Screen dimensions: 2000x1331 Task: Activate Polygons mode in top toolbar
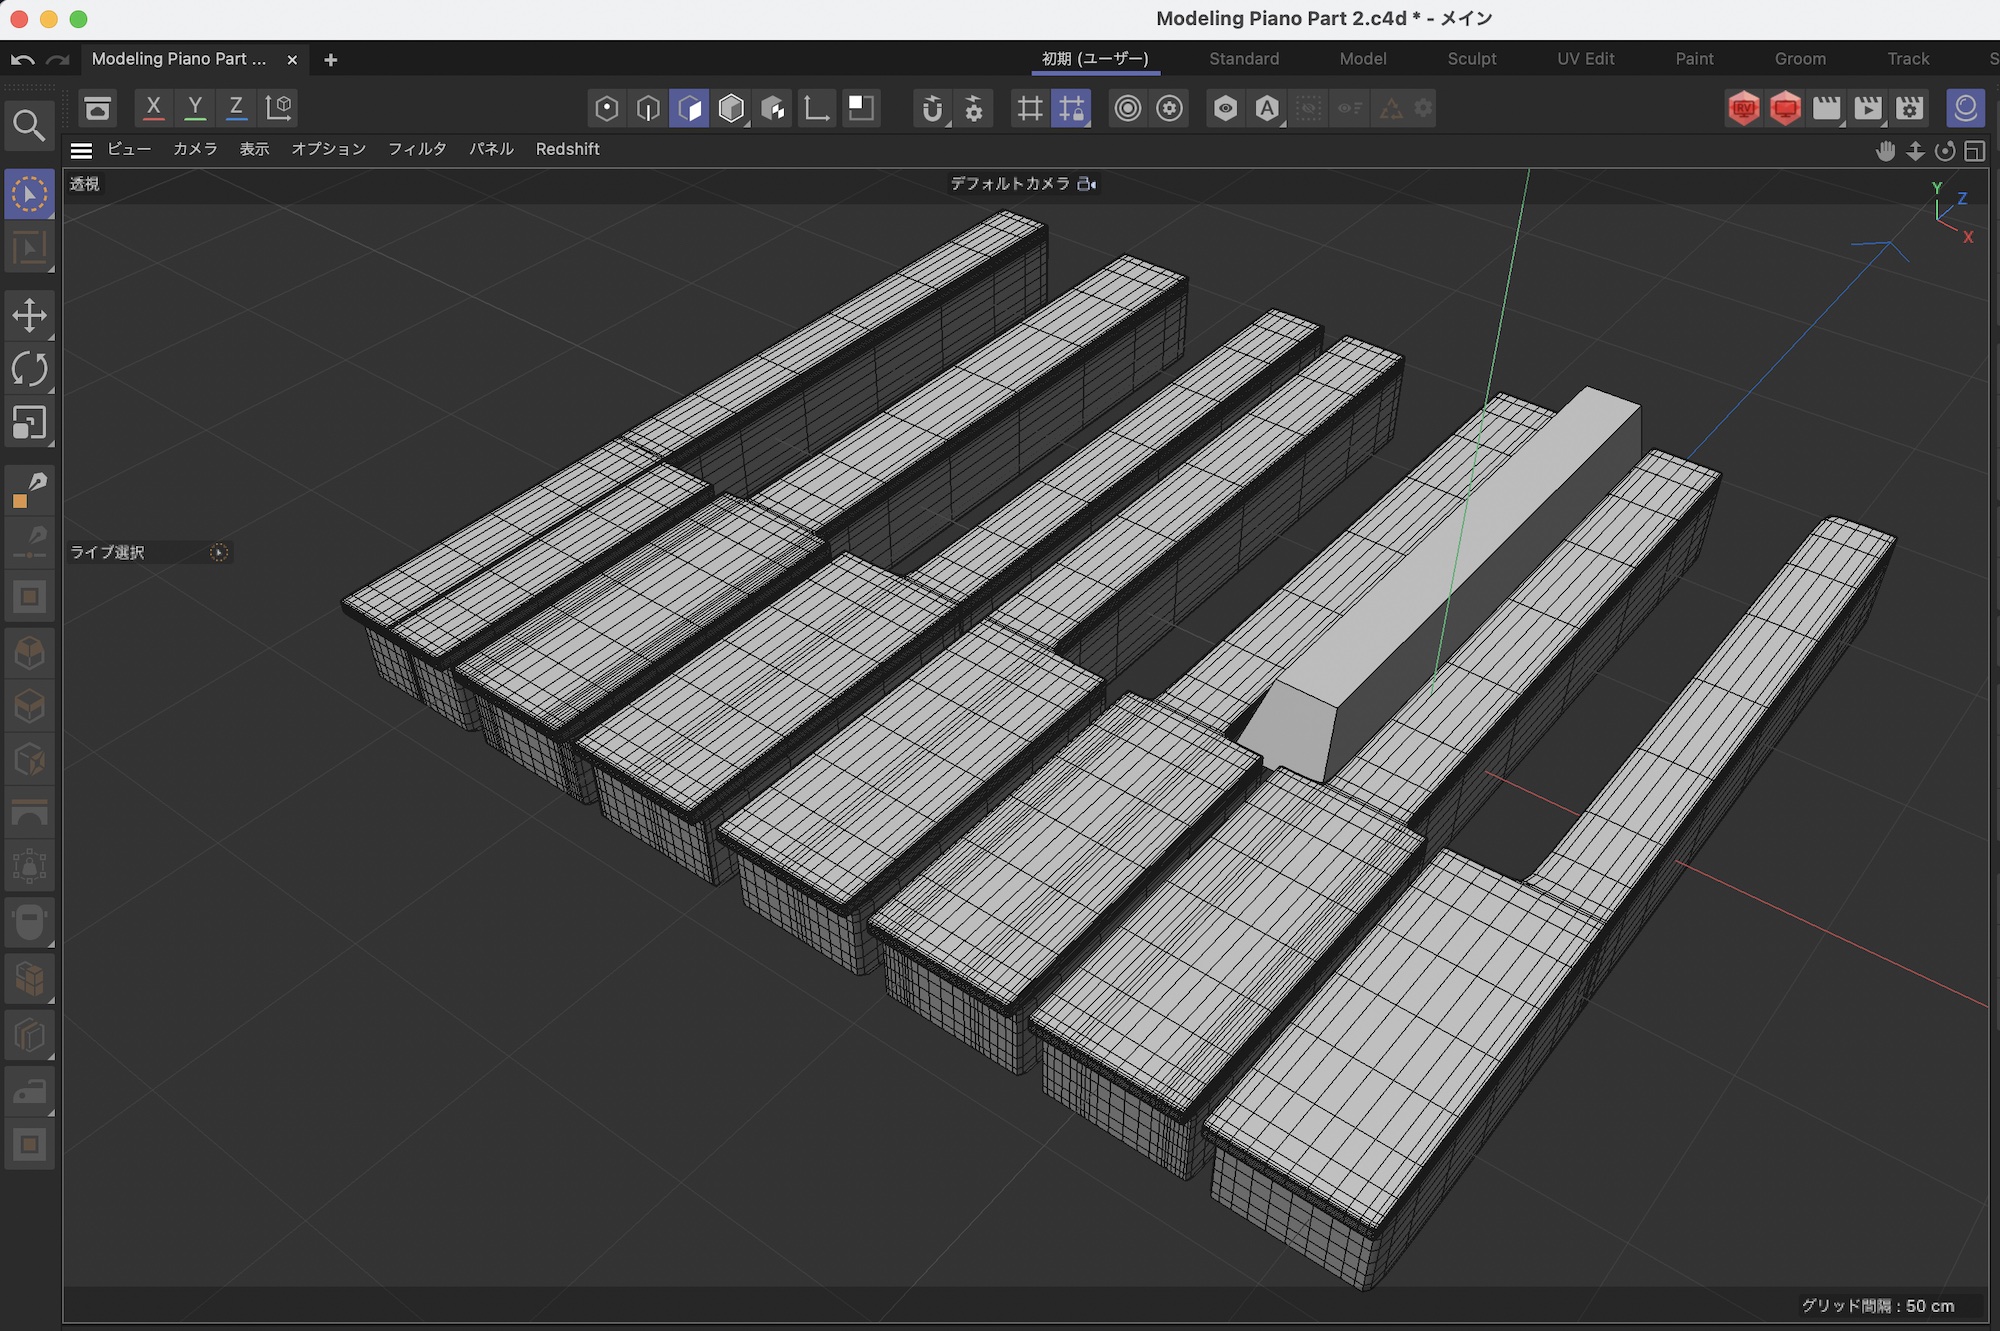690,108
